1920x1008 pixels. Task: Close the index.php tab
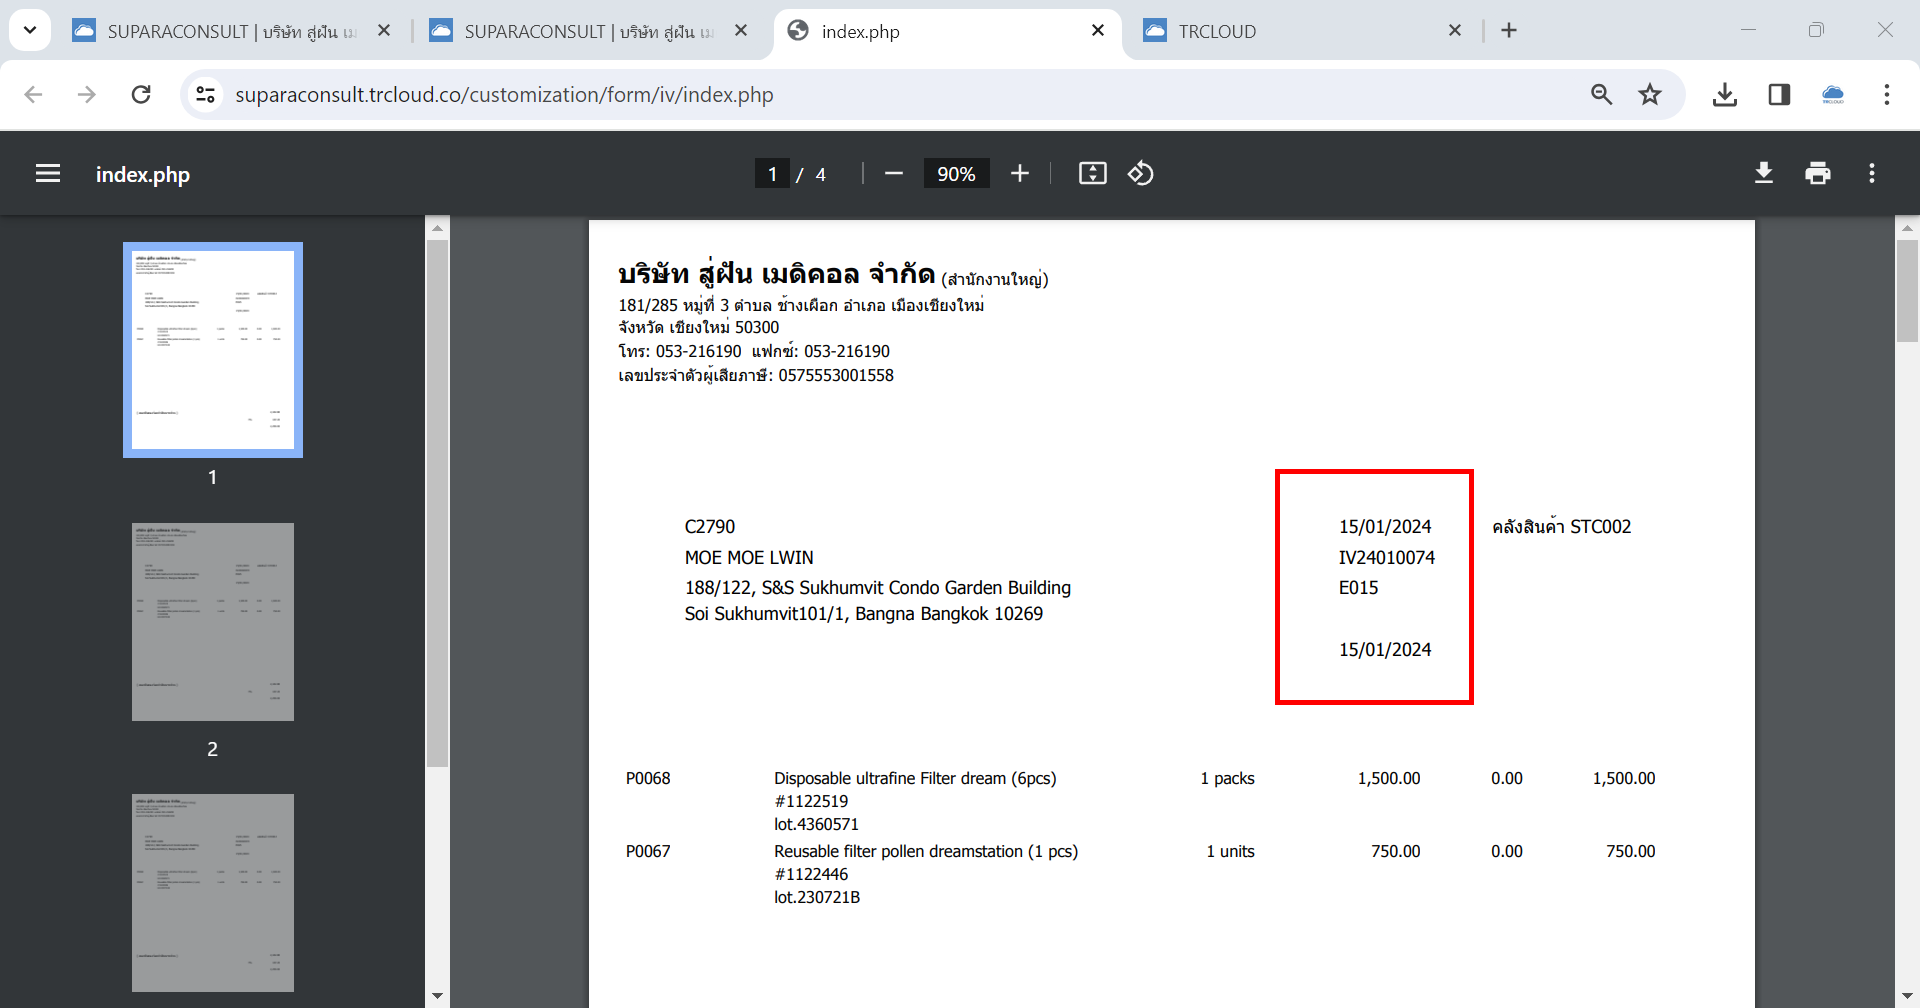coord(1098,31)
